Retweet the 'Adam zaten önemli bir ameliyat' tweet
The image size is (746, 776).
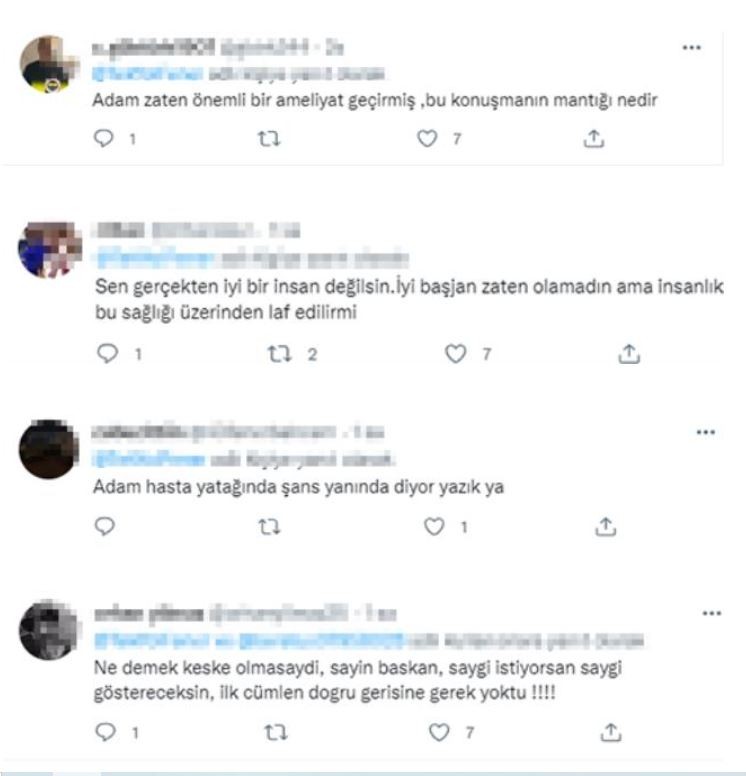tap(269, 139)
